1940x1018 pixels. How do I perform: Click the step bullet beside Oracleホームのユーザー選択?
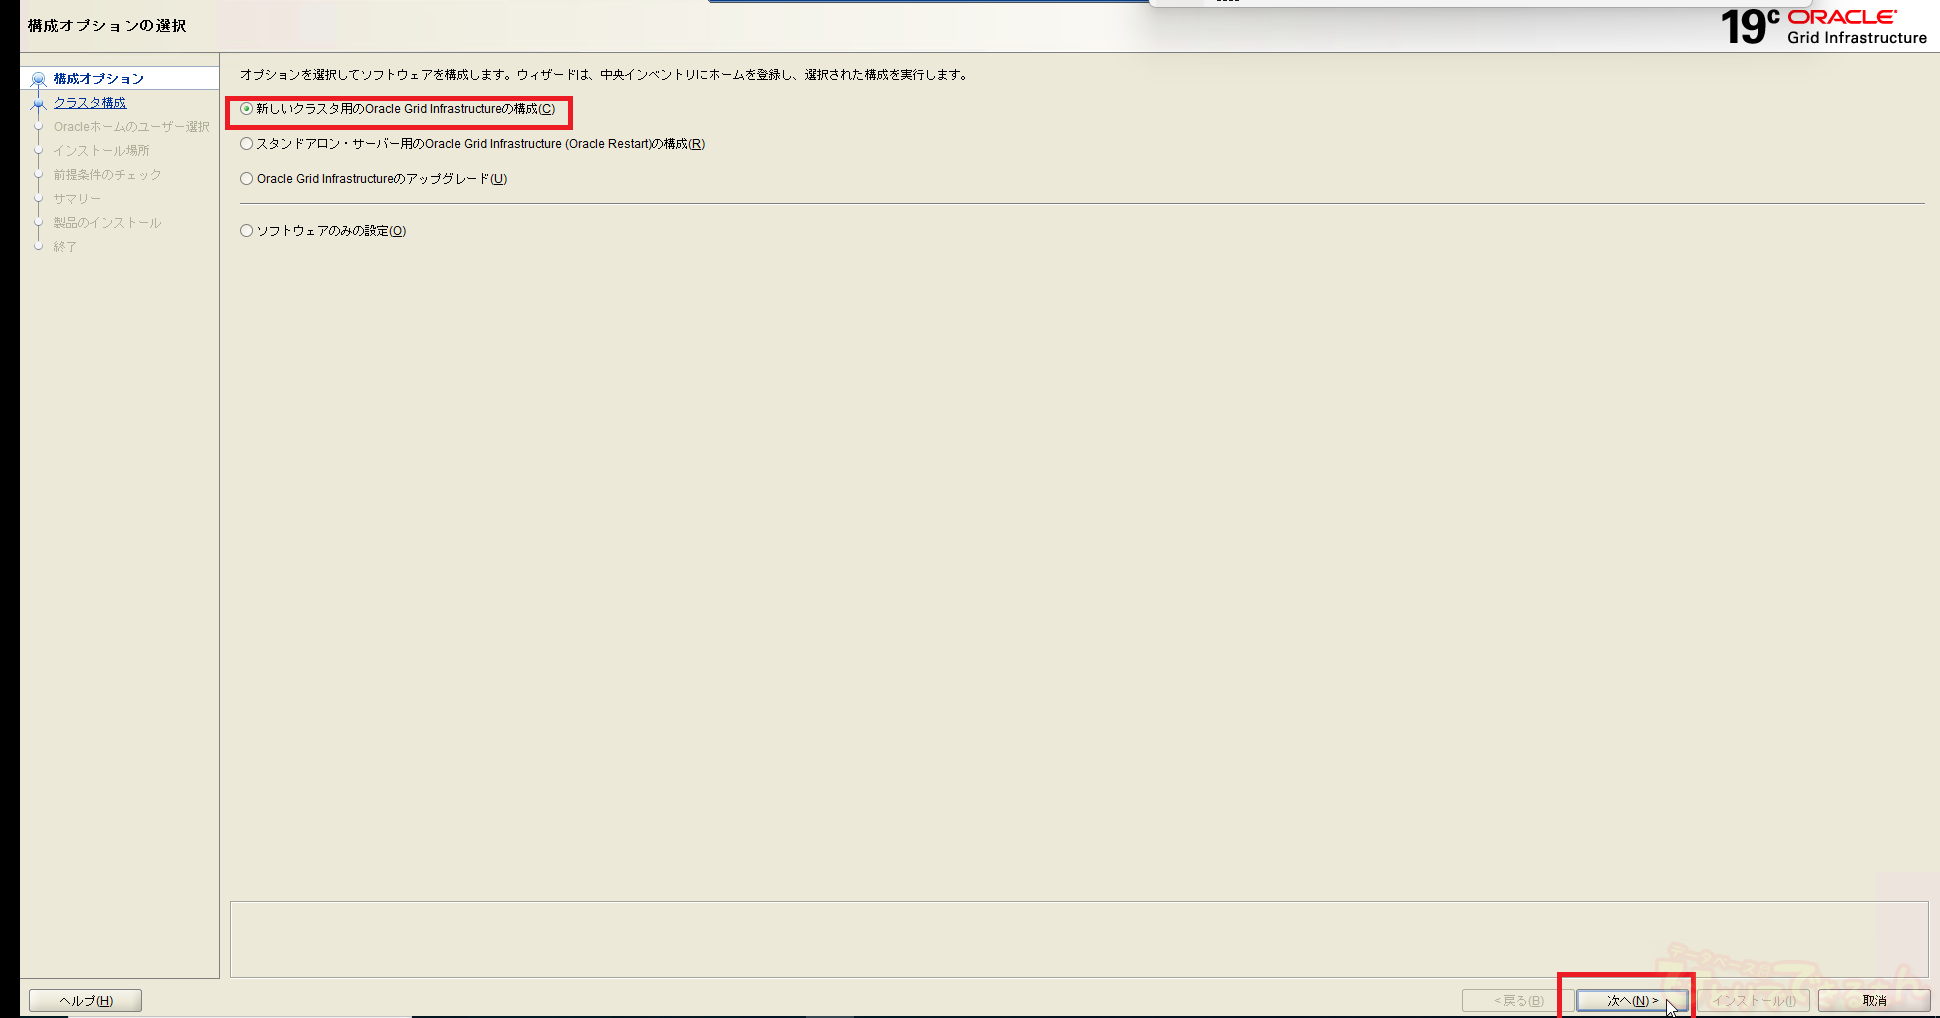(39, 127)
